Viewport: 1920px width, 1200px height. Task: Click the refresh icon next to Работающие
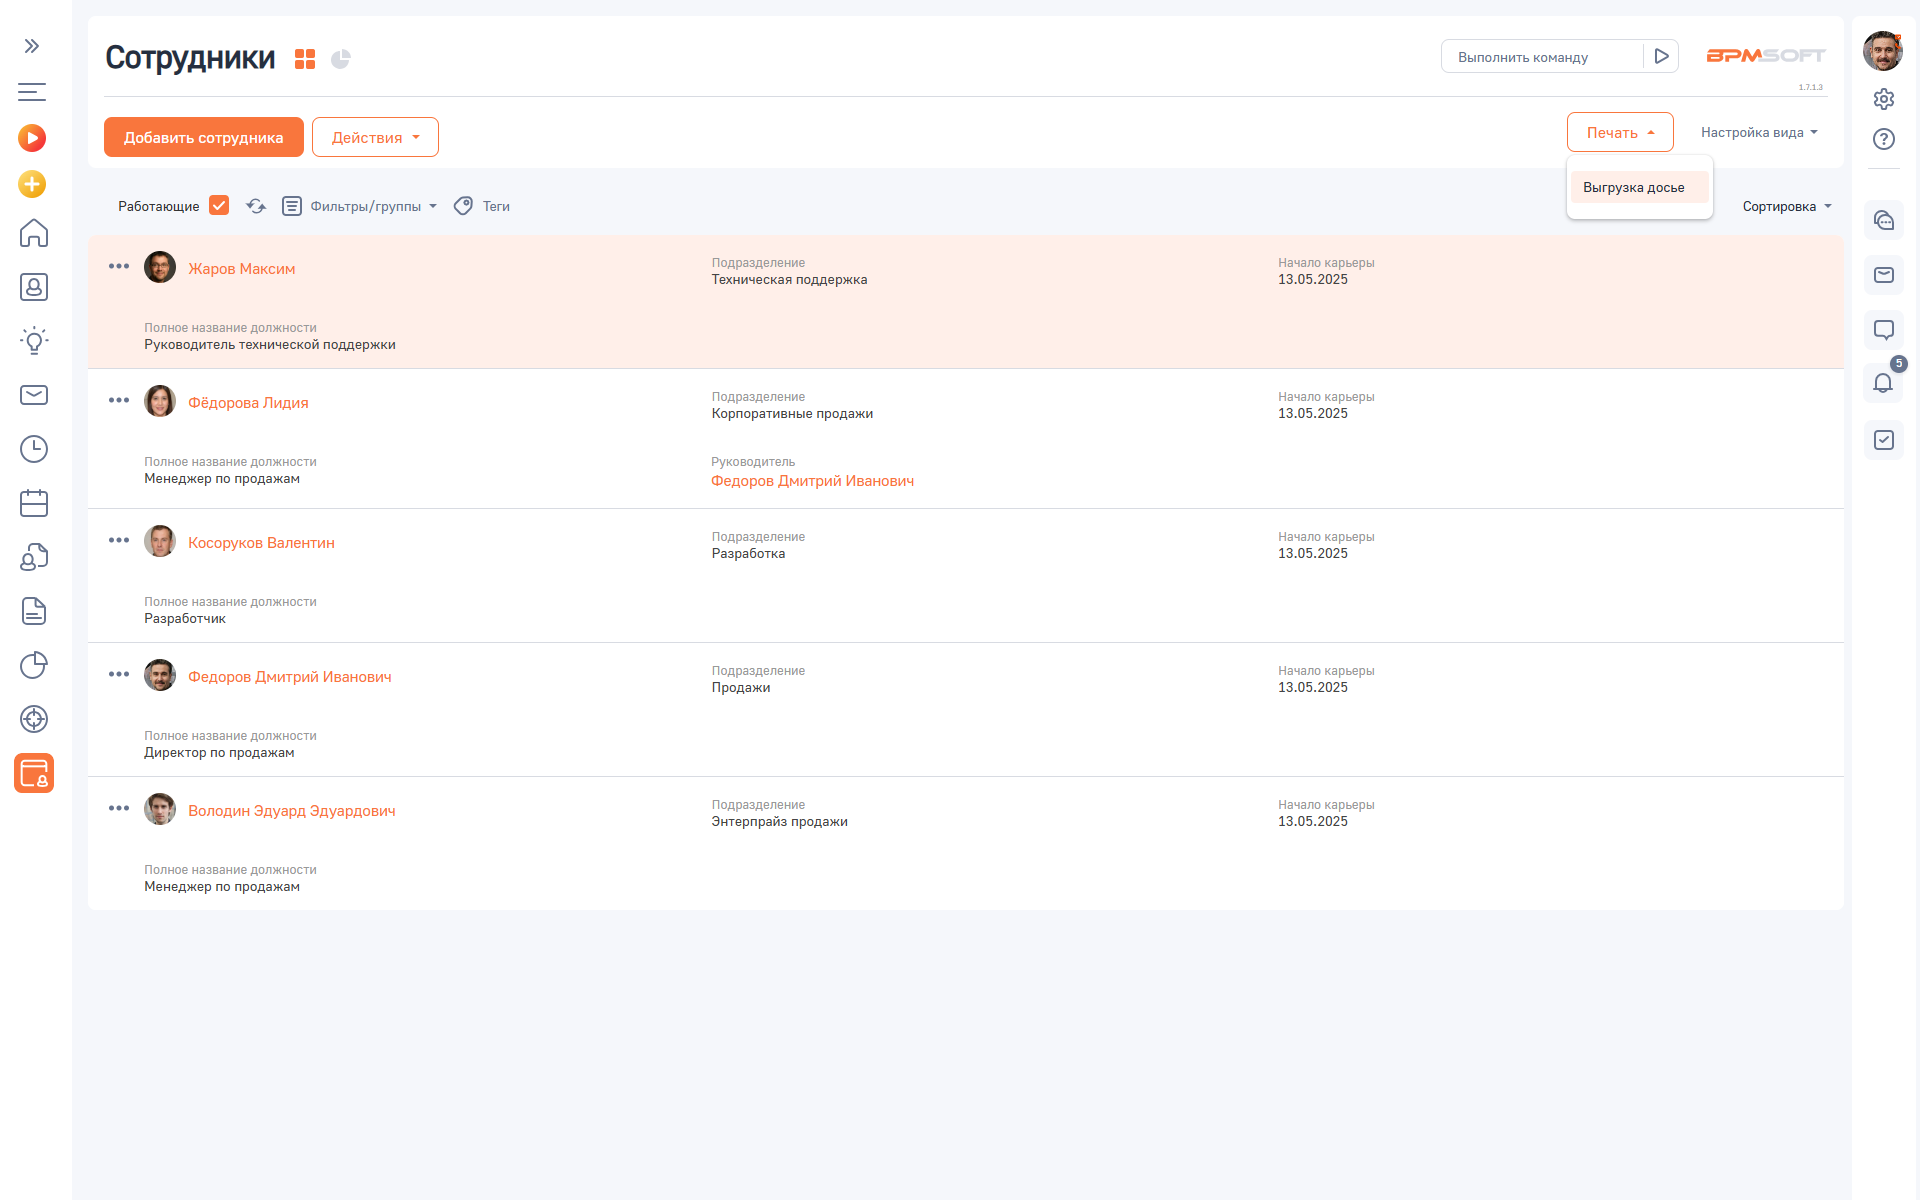[256, 206]
